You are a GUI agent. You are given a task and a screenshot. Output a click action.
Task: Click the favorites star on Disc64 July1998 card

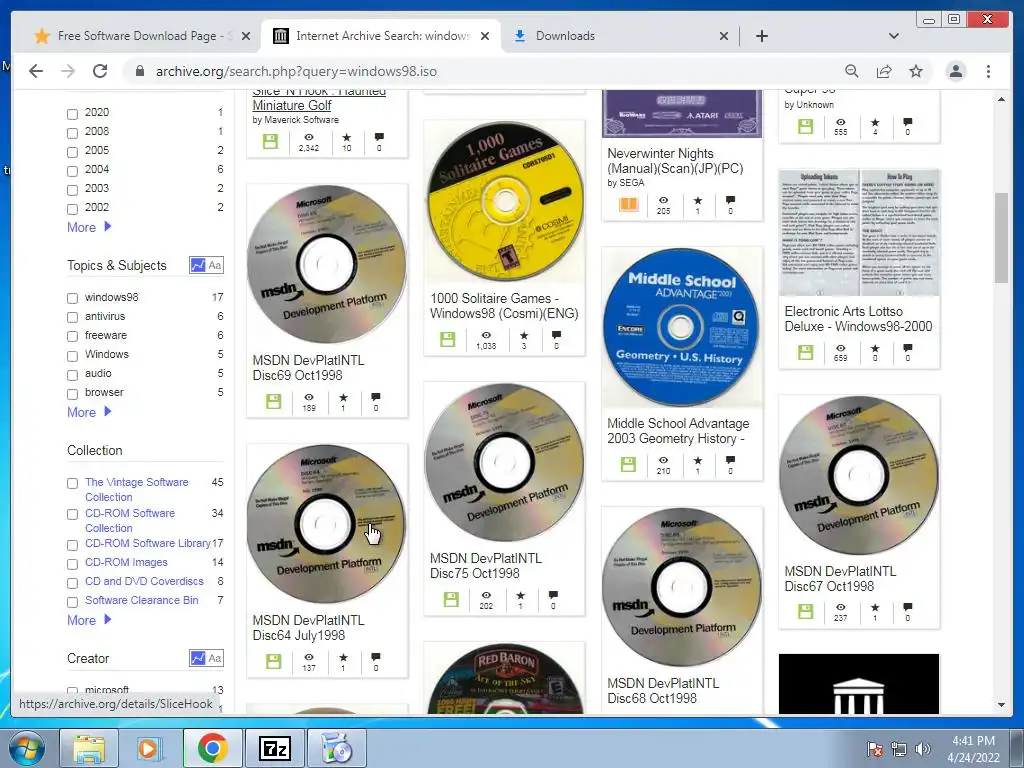[x=343, y=657]
